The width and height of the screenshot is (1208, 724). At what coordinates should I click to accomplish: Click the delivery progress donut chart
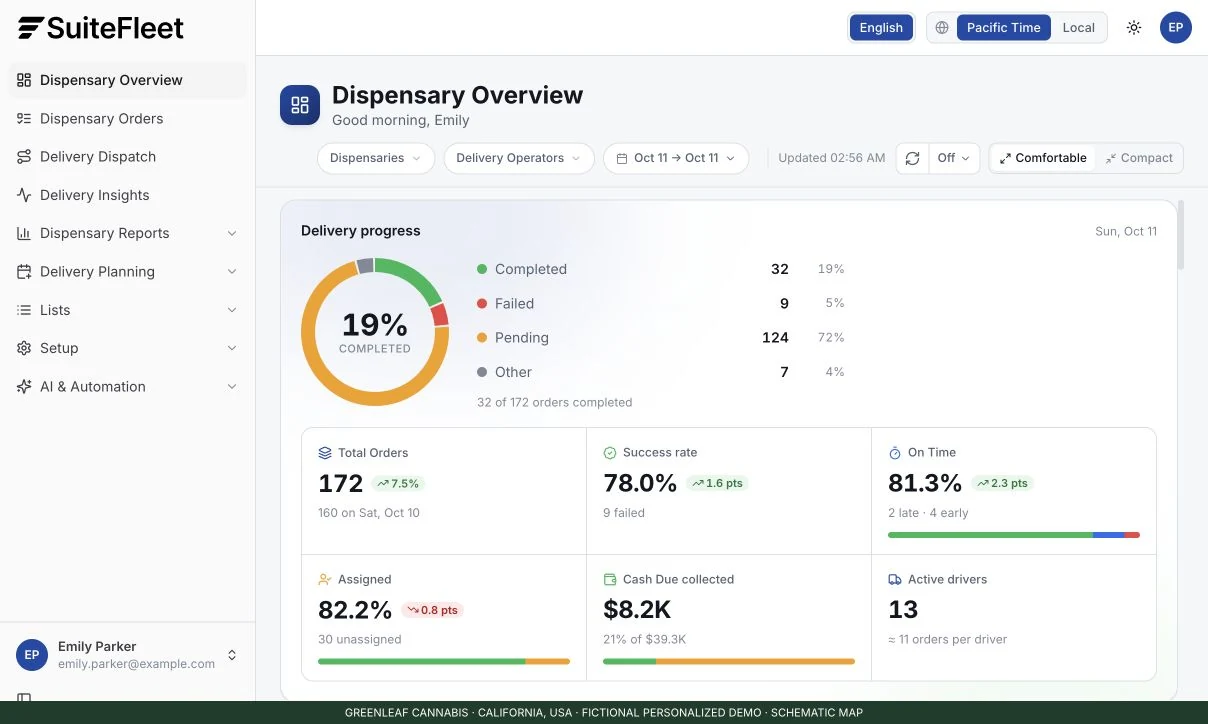pyautogui.click(x=375, y=332)
